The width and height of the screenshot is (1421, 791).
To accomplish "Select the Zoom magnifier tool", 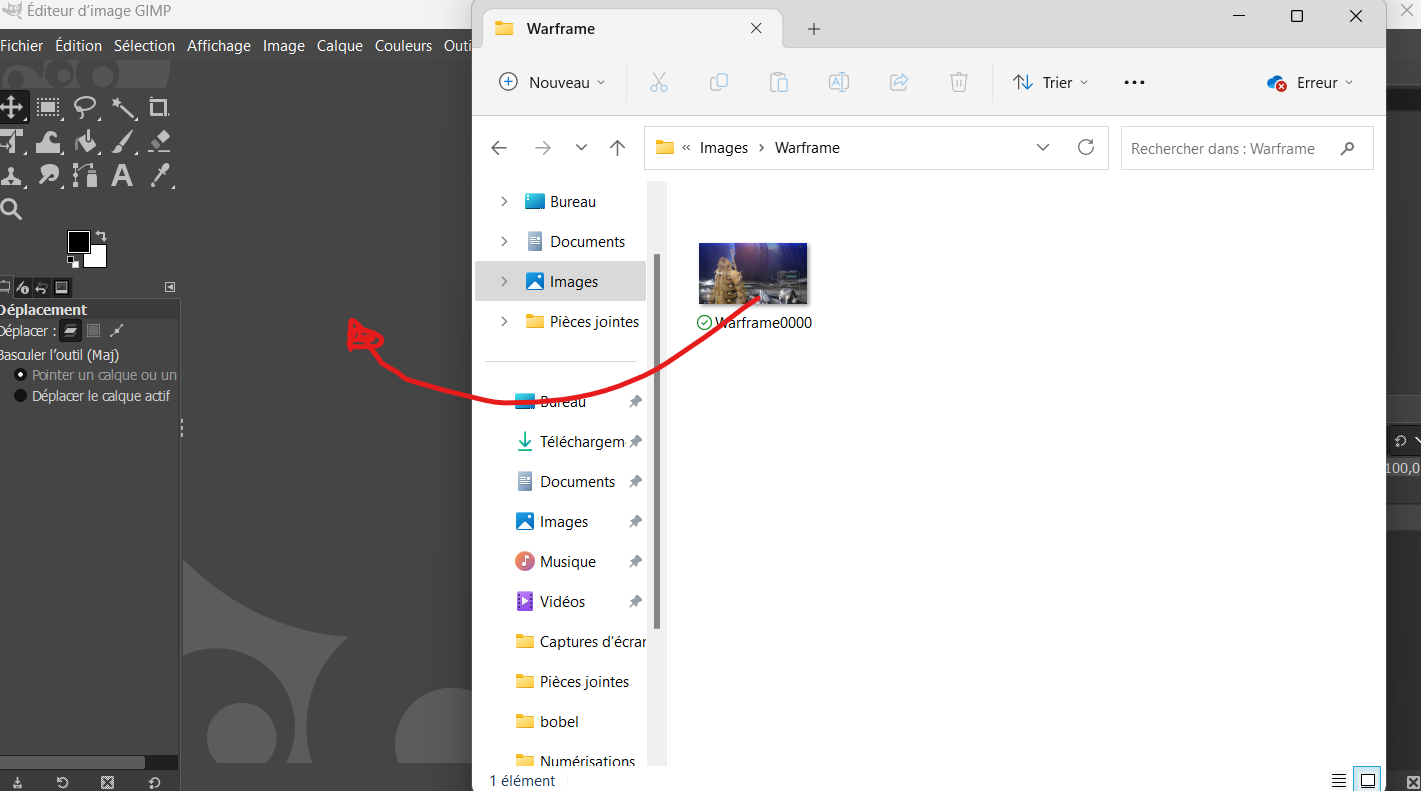I will (x=11, y=209).
